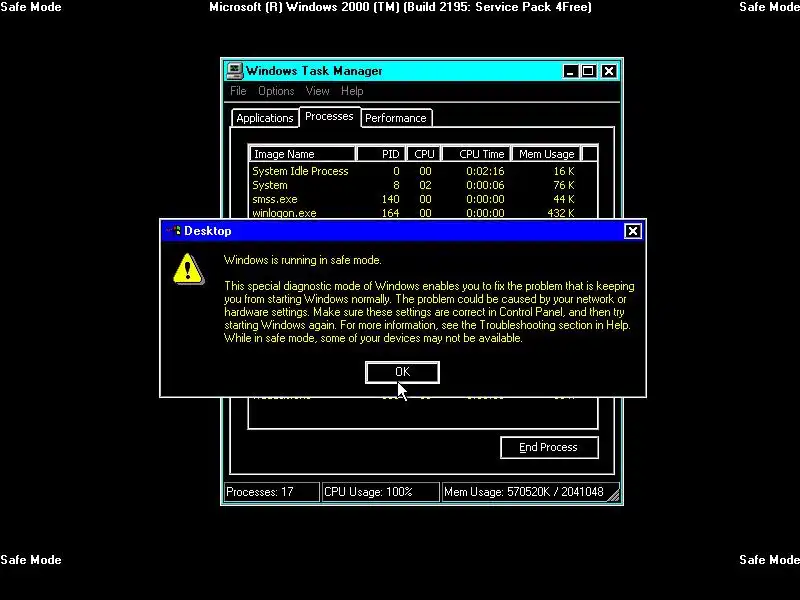
Task: Click the End Process button
Action: (549, 447)
